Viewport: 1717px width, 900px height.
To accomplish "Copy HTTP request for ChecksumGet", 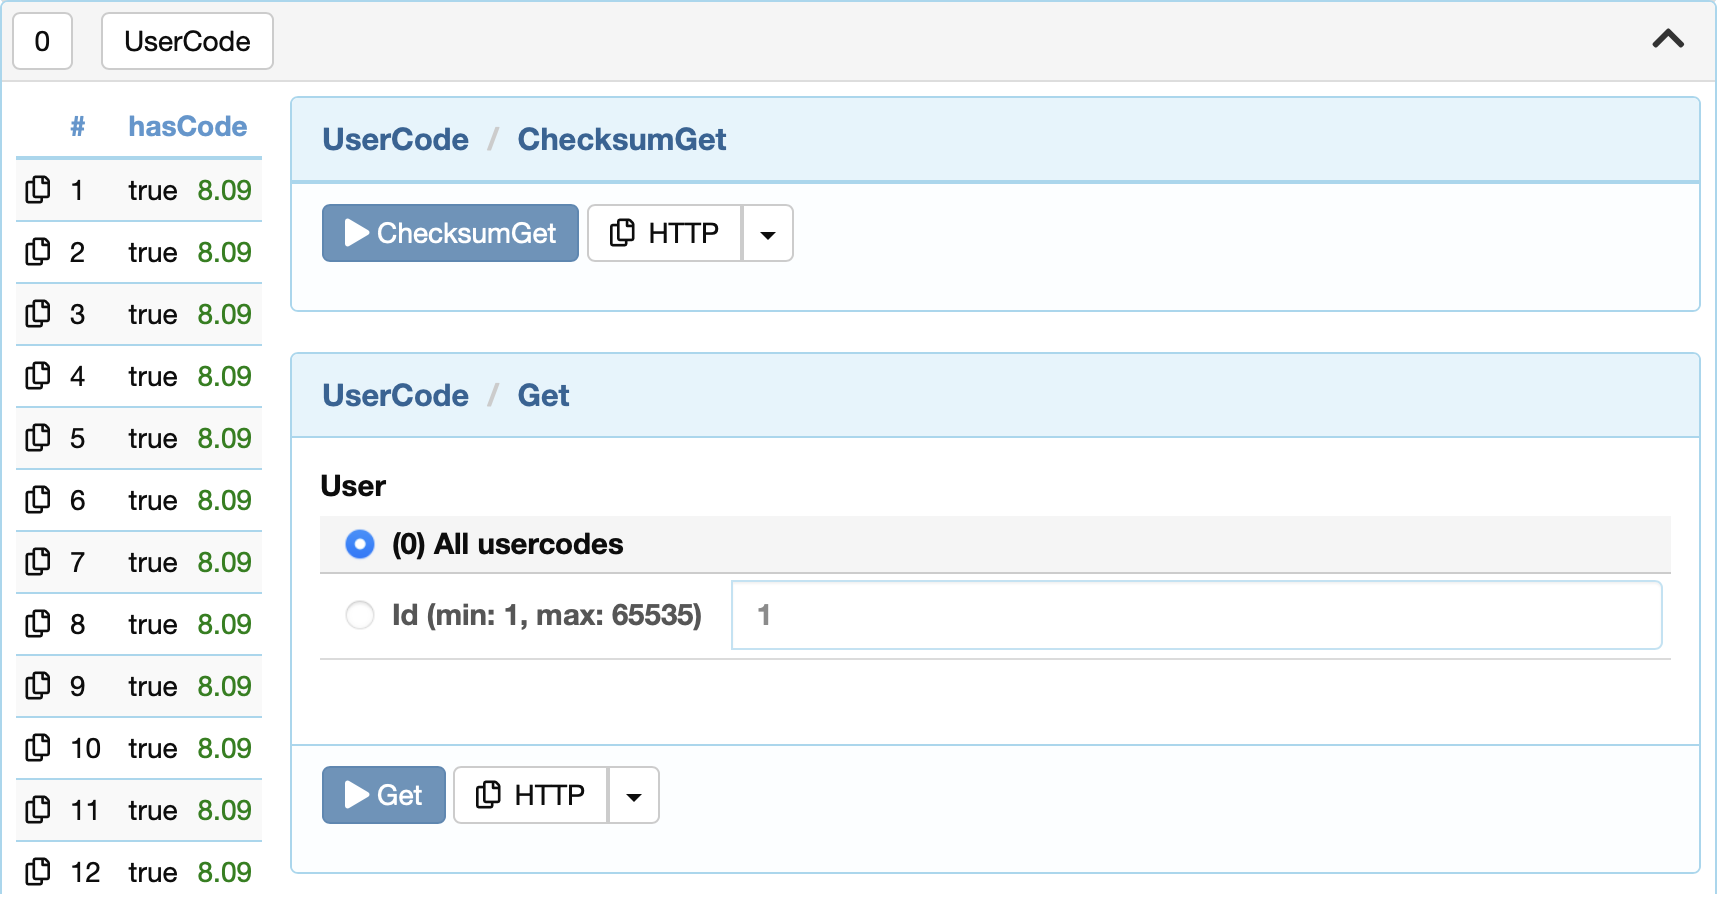I will click(664, 233).
